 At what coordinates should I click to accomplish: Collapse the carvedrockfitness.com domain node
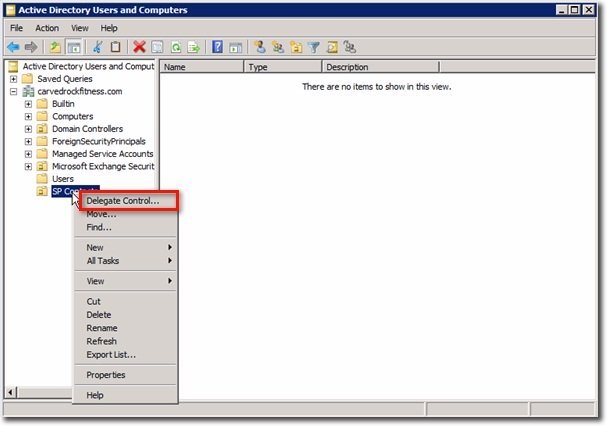[14, 92]
